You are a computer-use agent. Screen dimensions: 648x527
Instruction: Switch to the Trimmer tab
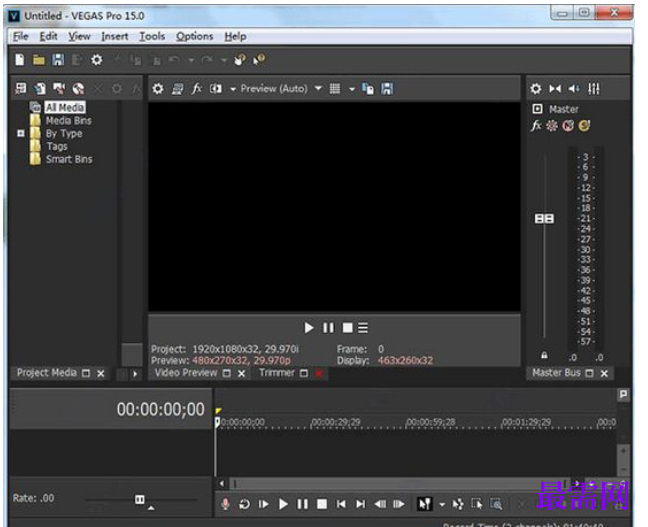(x=276, y=373)
